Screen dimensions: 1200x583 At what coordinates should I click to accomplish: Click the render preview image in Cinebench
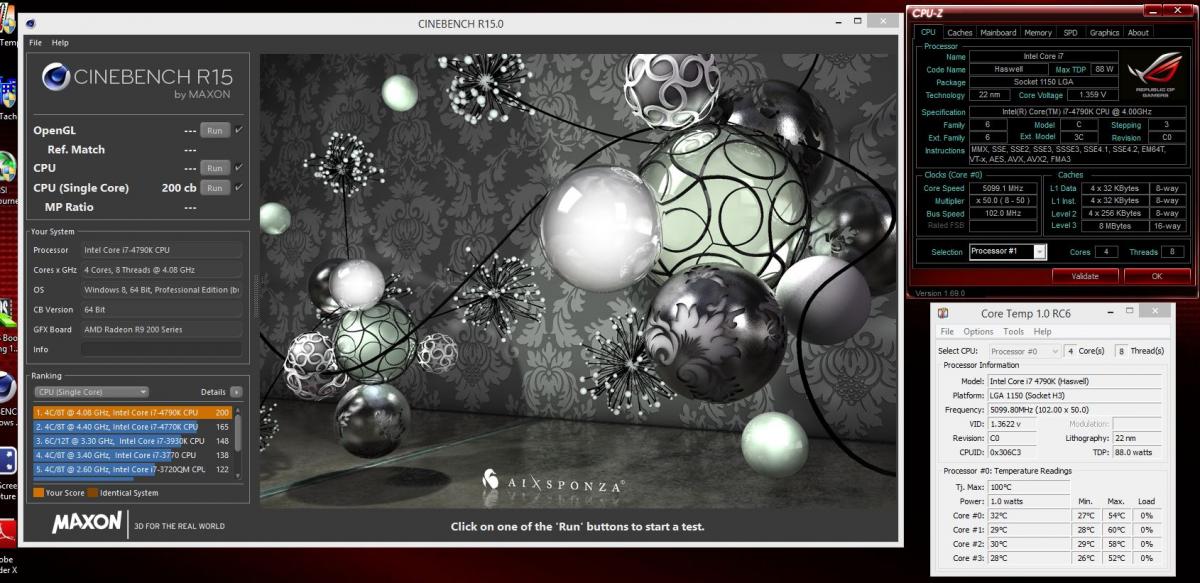[x=575, y=280]
